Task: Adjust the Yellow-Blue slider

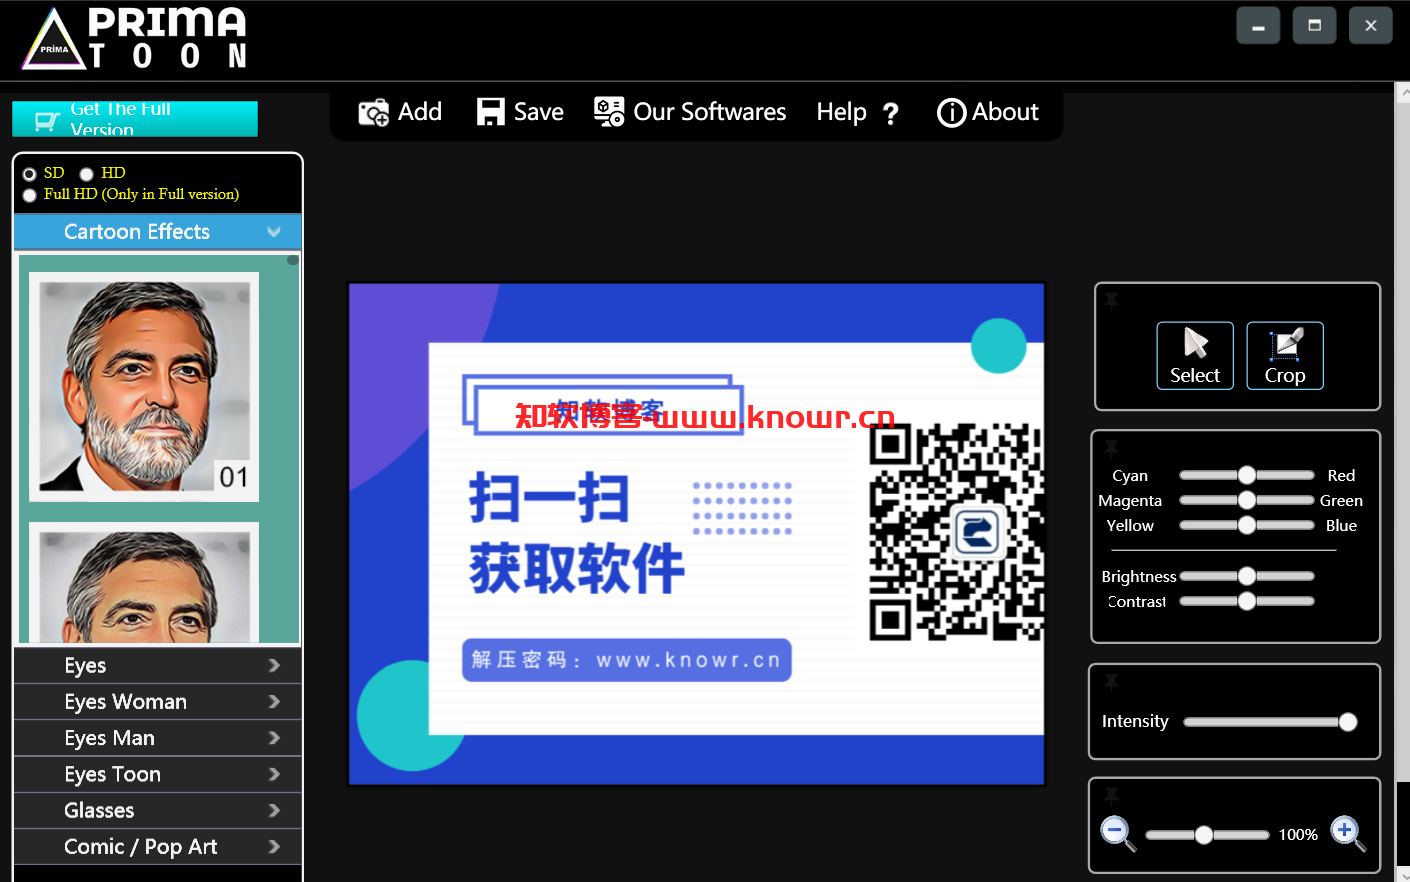Action: (x=1247, y=525)
